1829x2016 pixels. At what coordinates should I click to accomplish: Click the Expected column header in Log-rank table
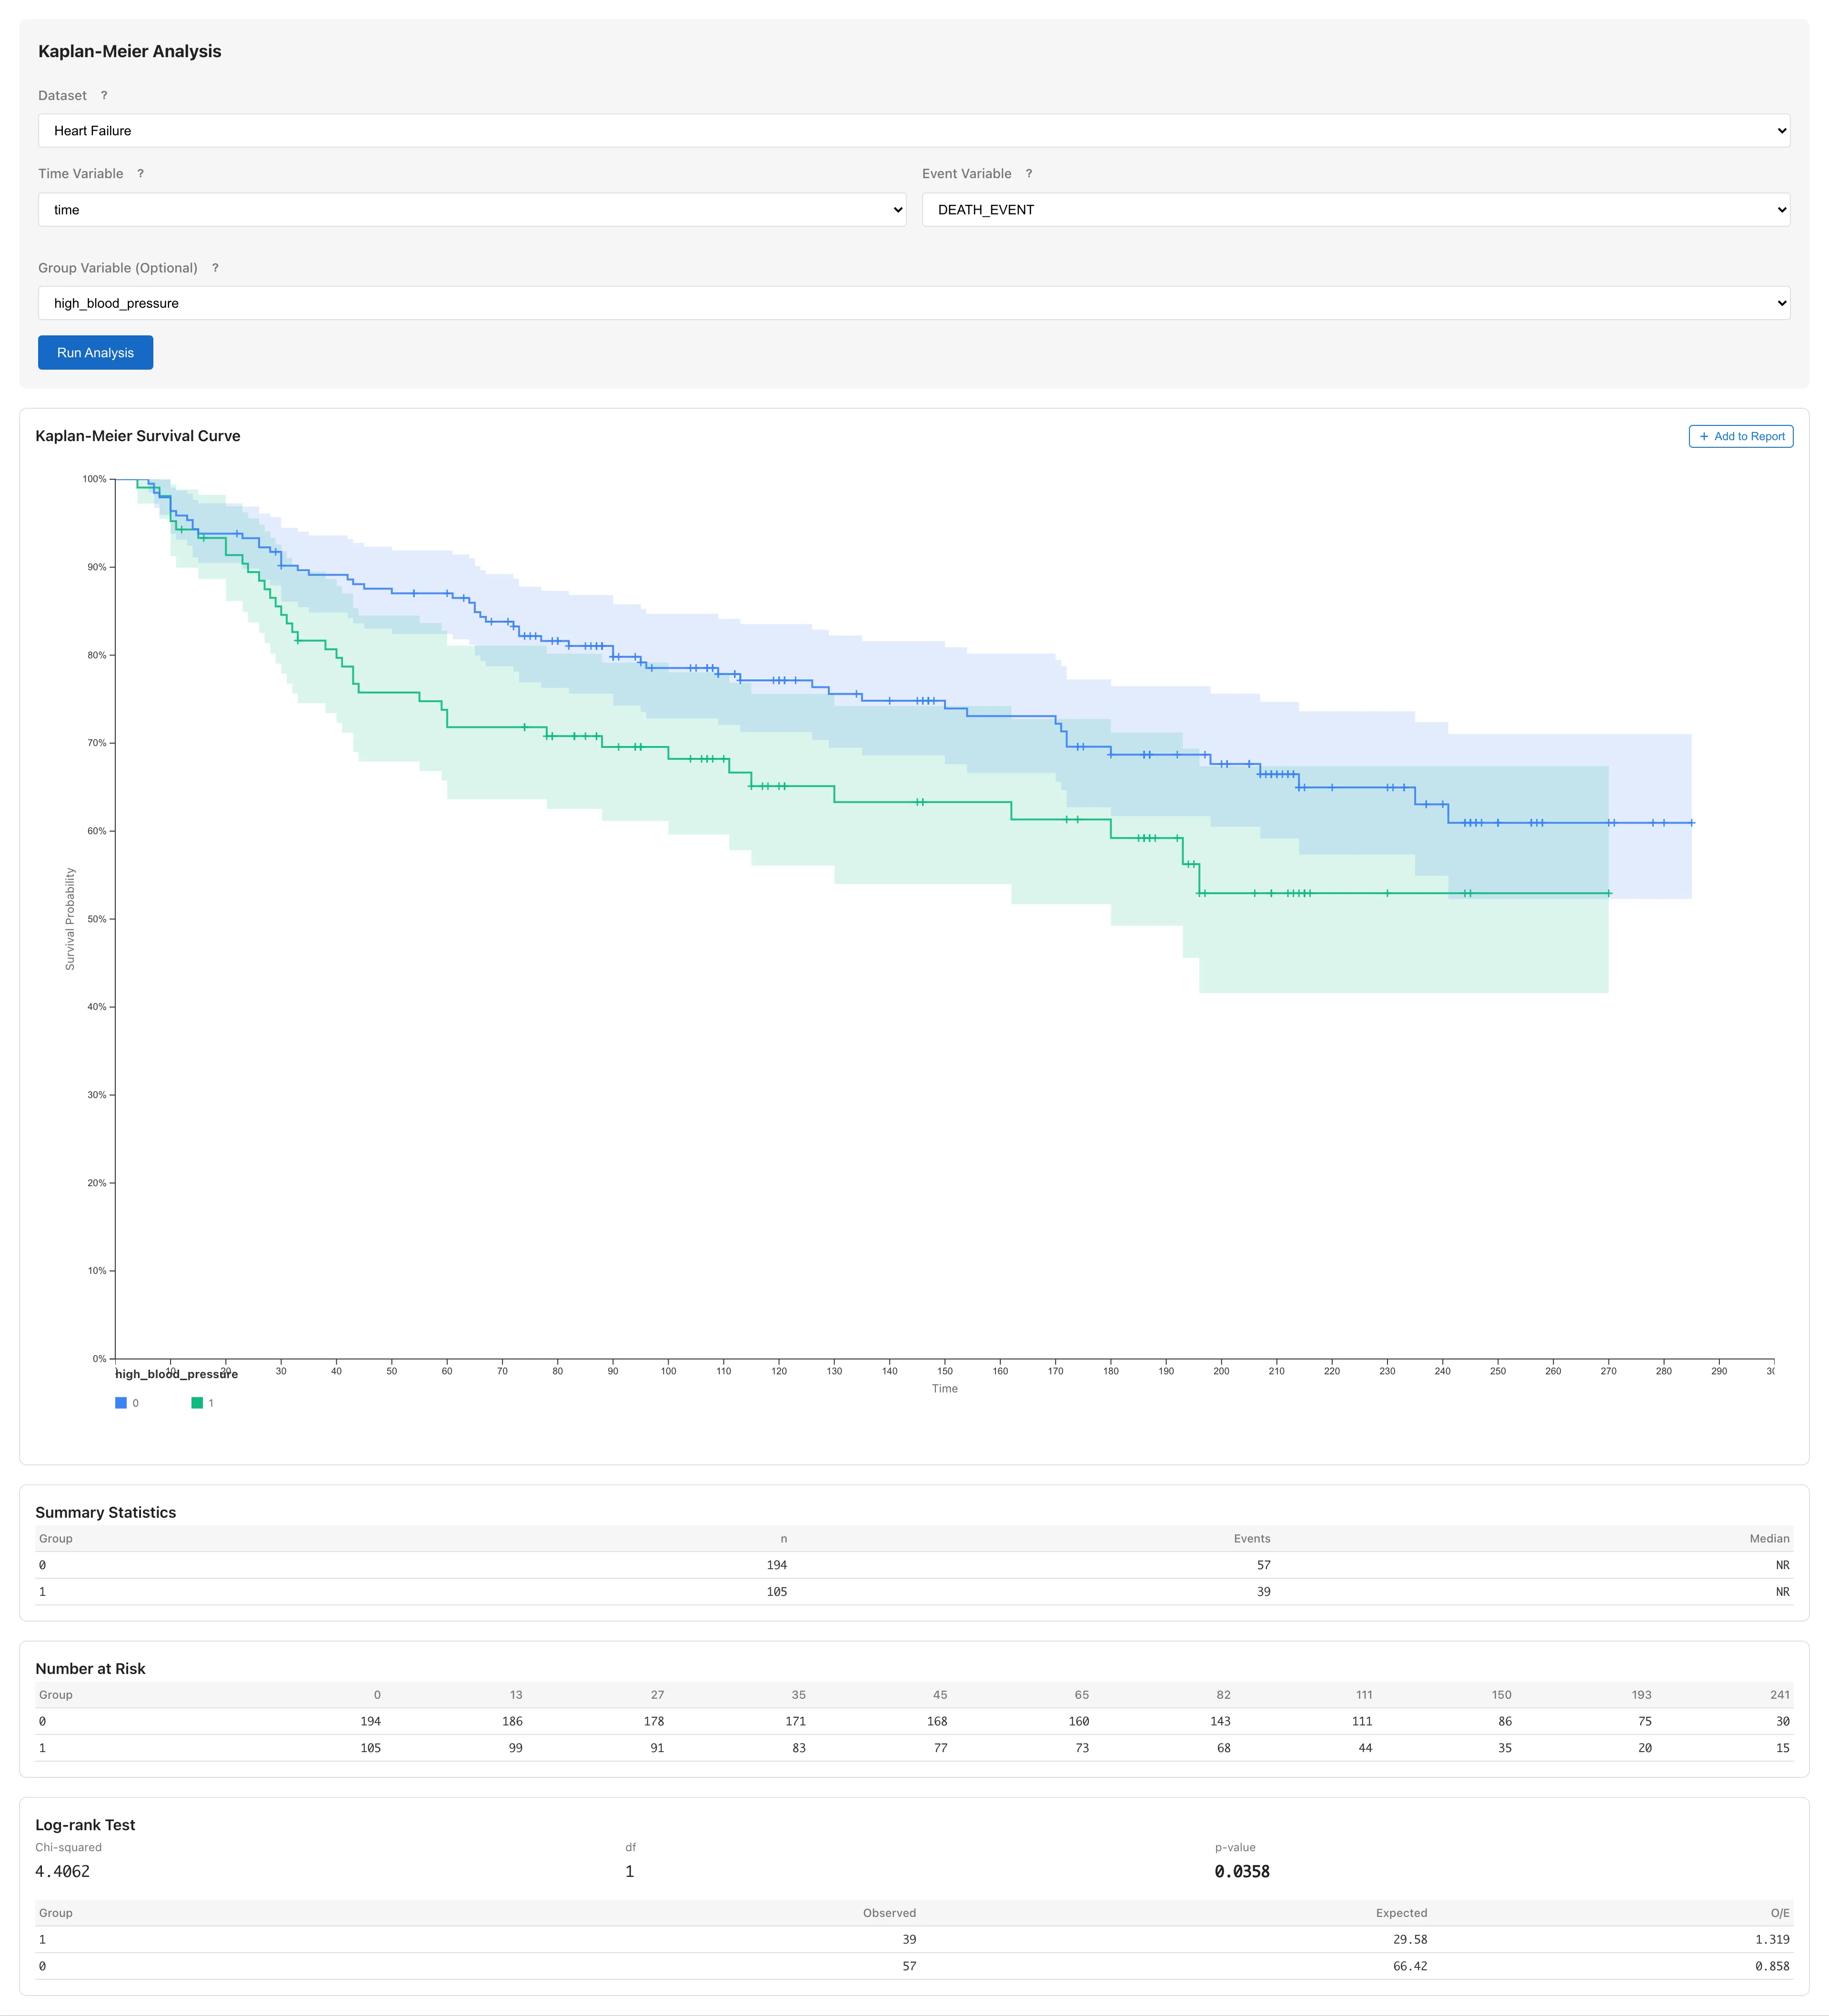click(x=1400, y=1913)
